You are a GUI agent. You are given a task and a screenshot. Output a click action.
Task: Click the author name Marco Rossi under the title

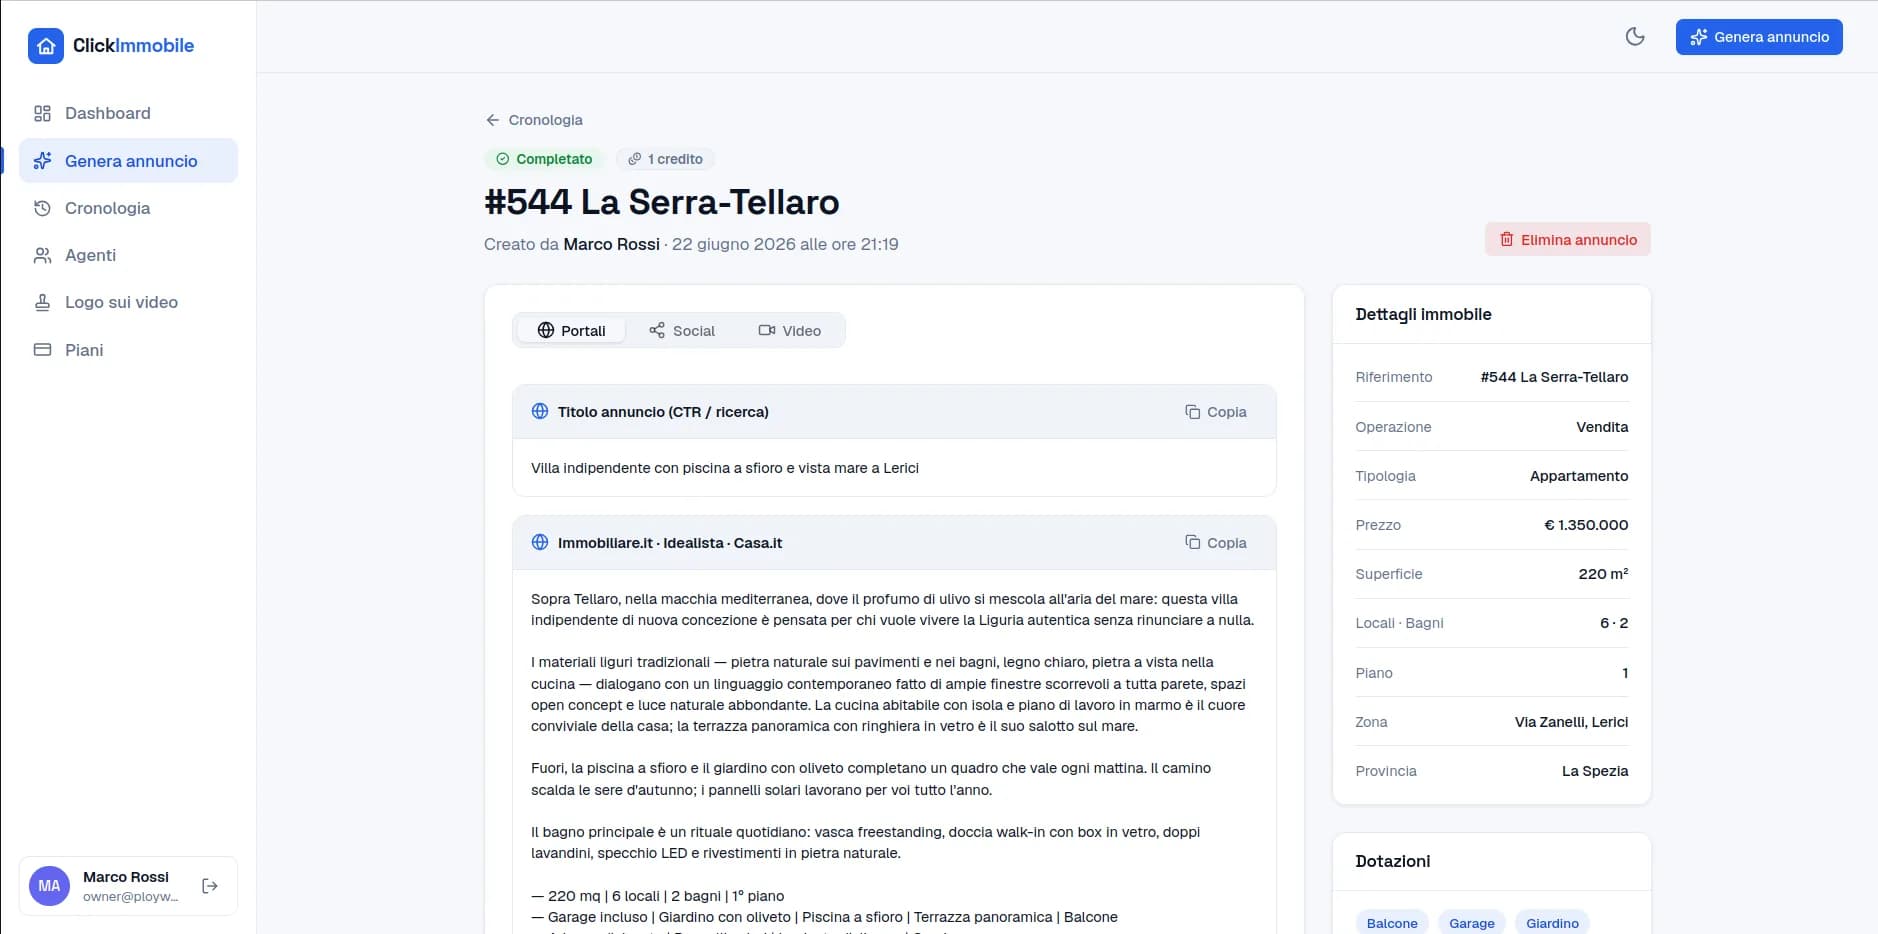pyautogui.click(x=611, y=244)
